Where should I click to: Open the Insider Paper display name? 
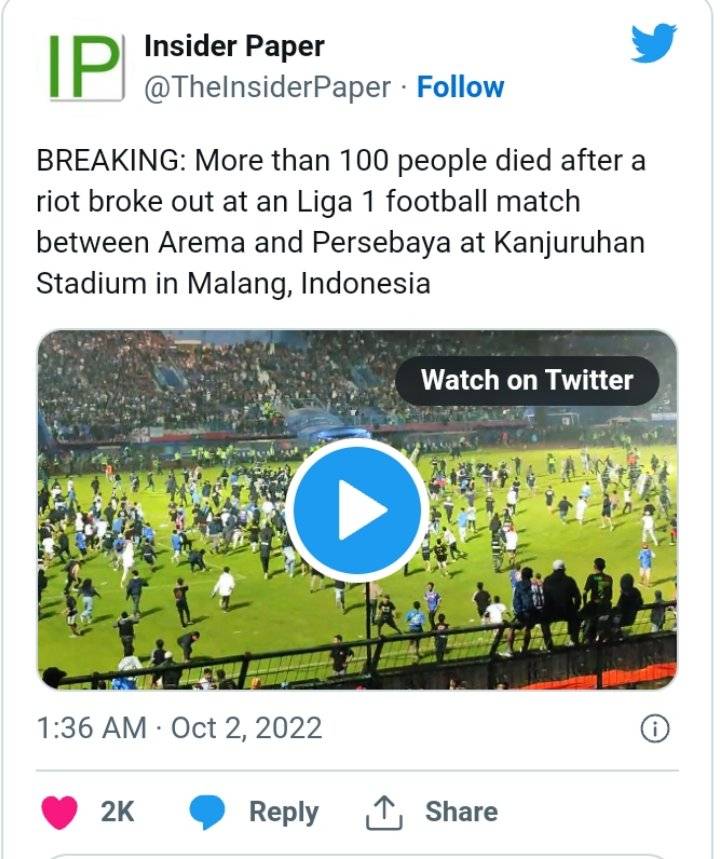(x=234, y=46)
